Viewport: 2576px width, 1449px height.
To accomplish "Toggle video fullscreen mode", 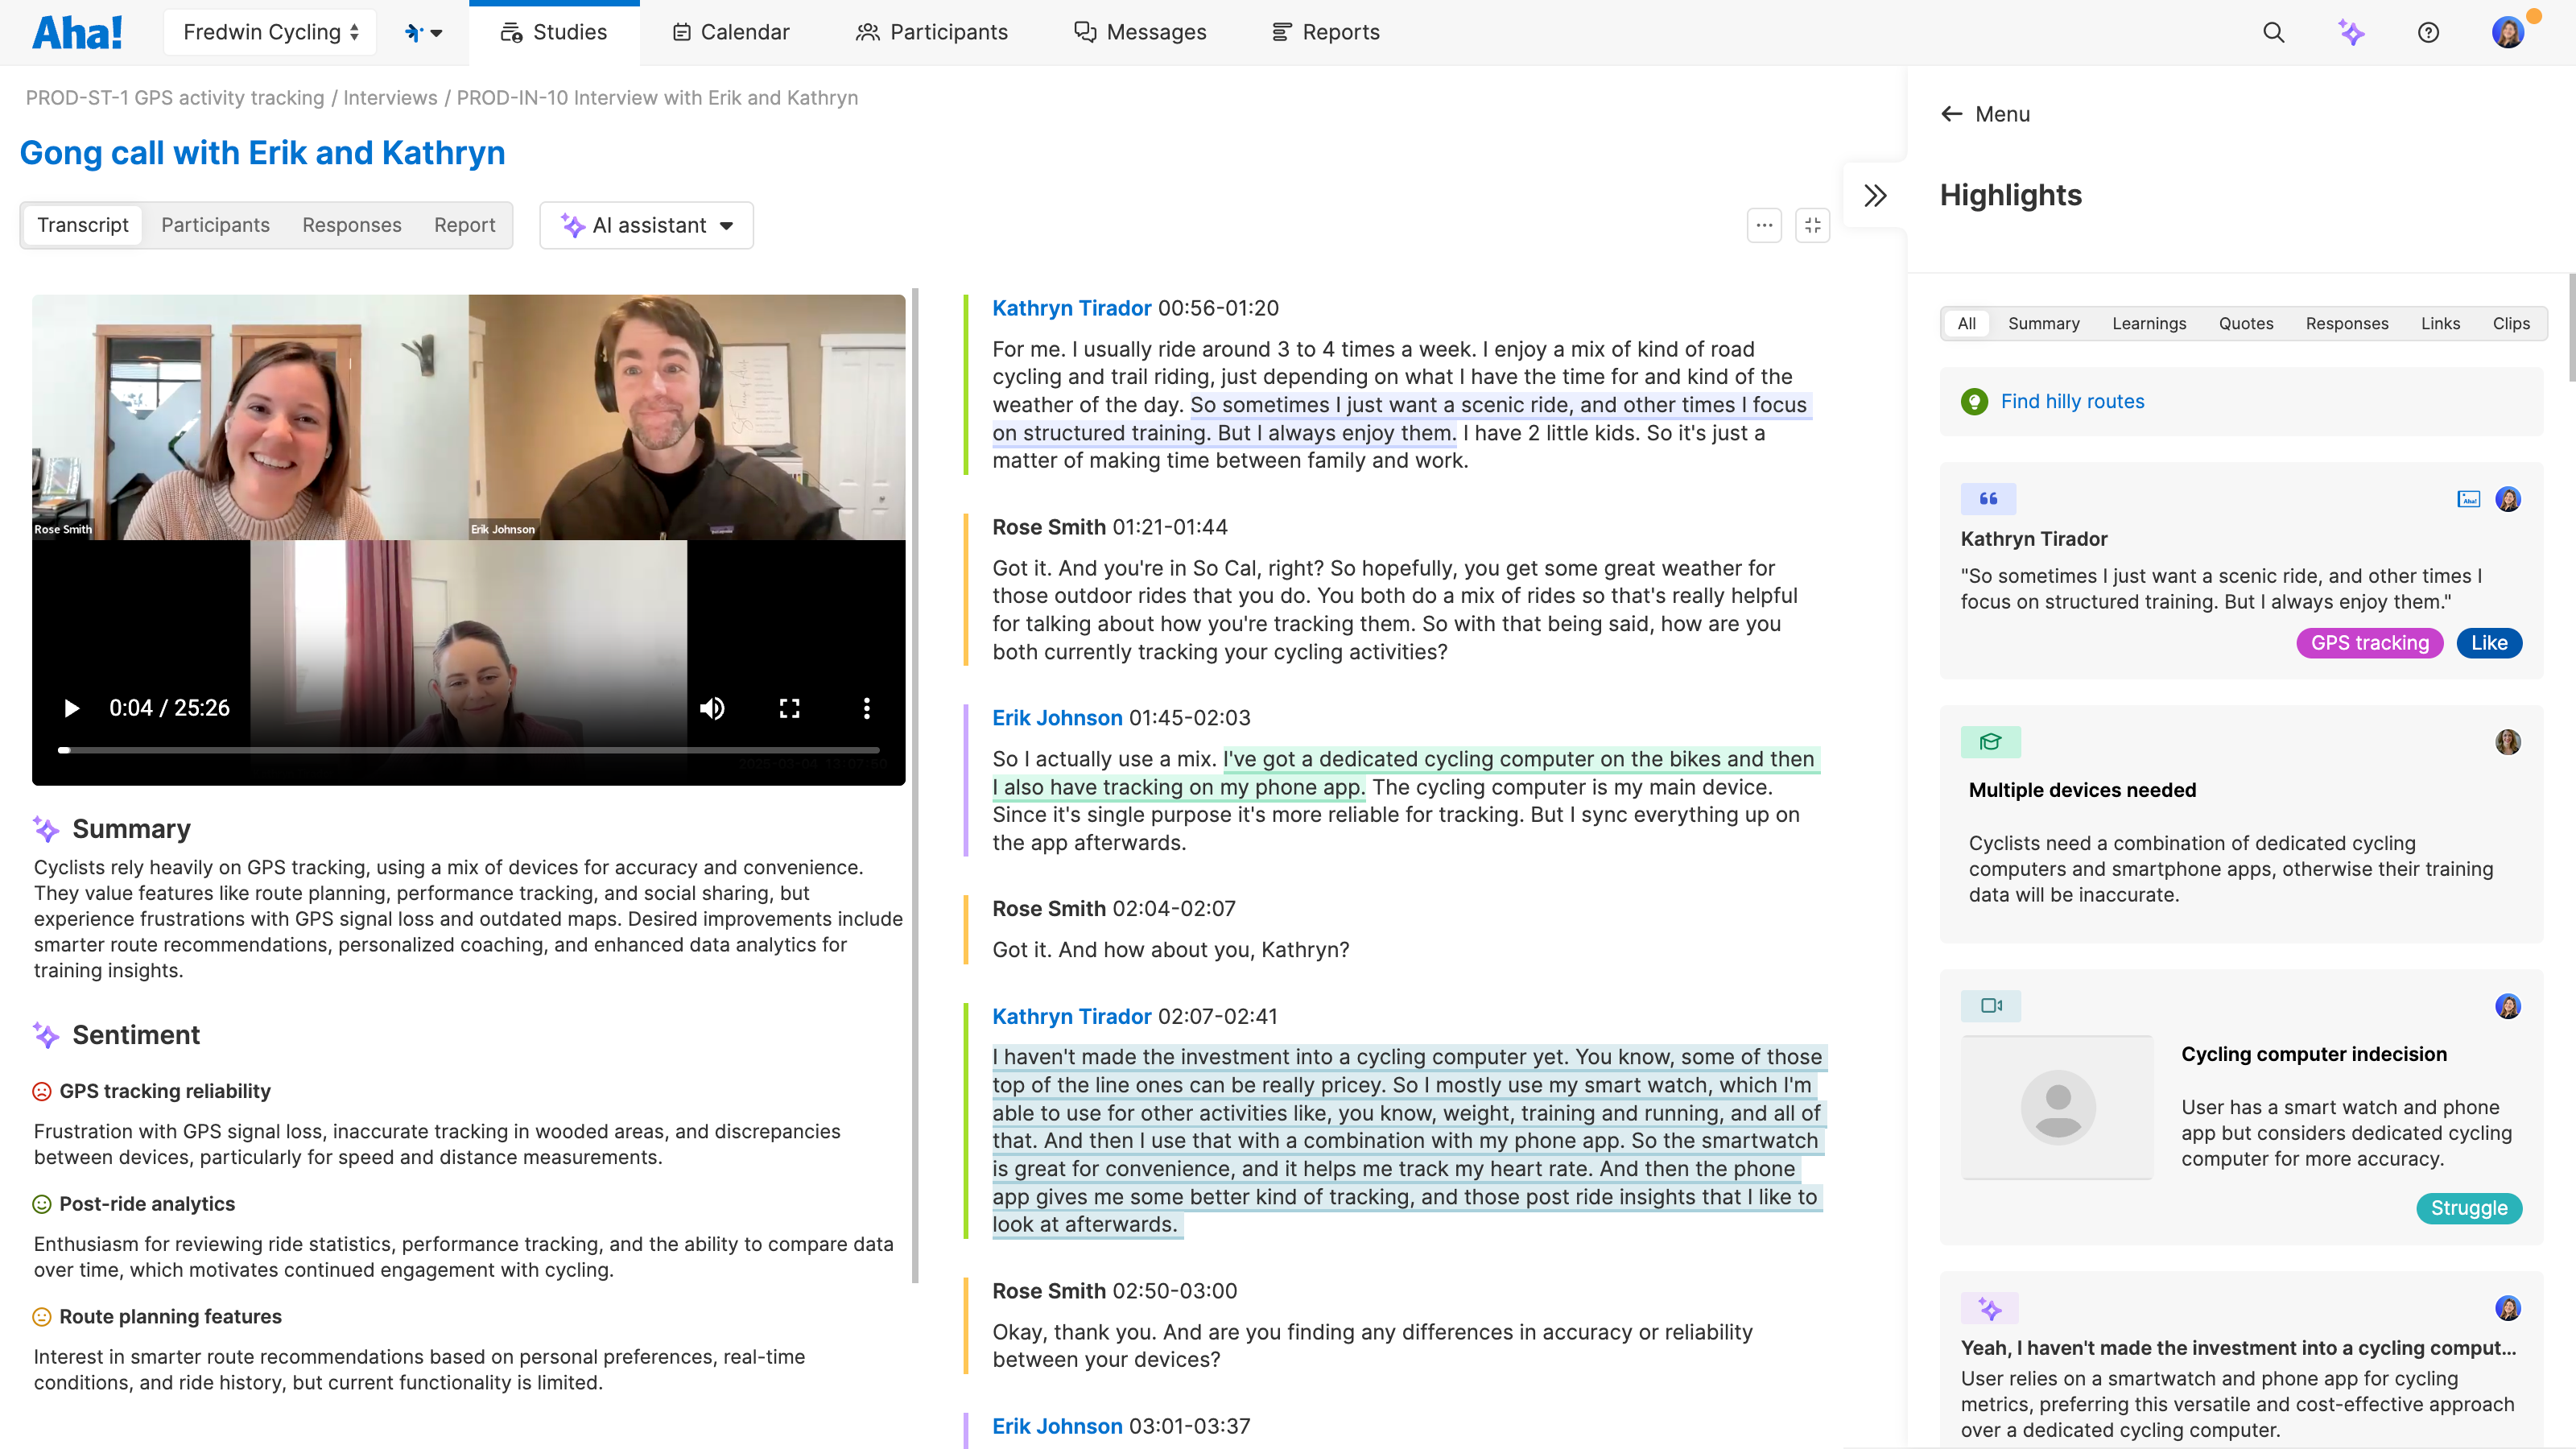I will pyautogui.click(x=789, y=708).
